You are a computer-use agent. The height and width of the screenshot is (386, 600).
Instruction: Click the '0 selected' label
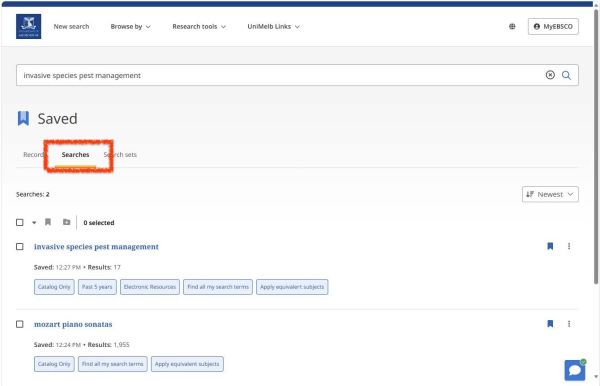click(x=99, y=222)
